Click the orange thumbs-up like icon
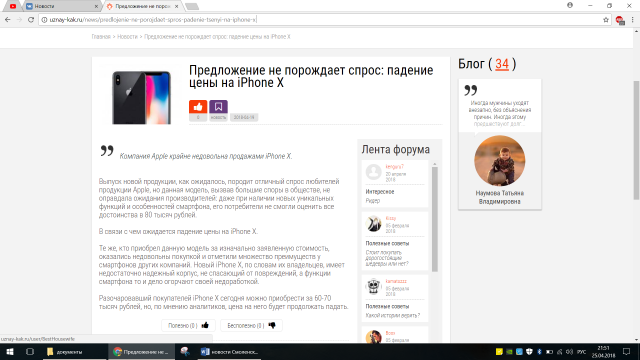This screenshot has width=640, height=360. pos(198,107)
